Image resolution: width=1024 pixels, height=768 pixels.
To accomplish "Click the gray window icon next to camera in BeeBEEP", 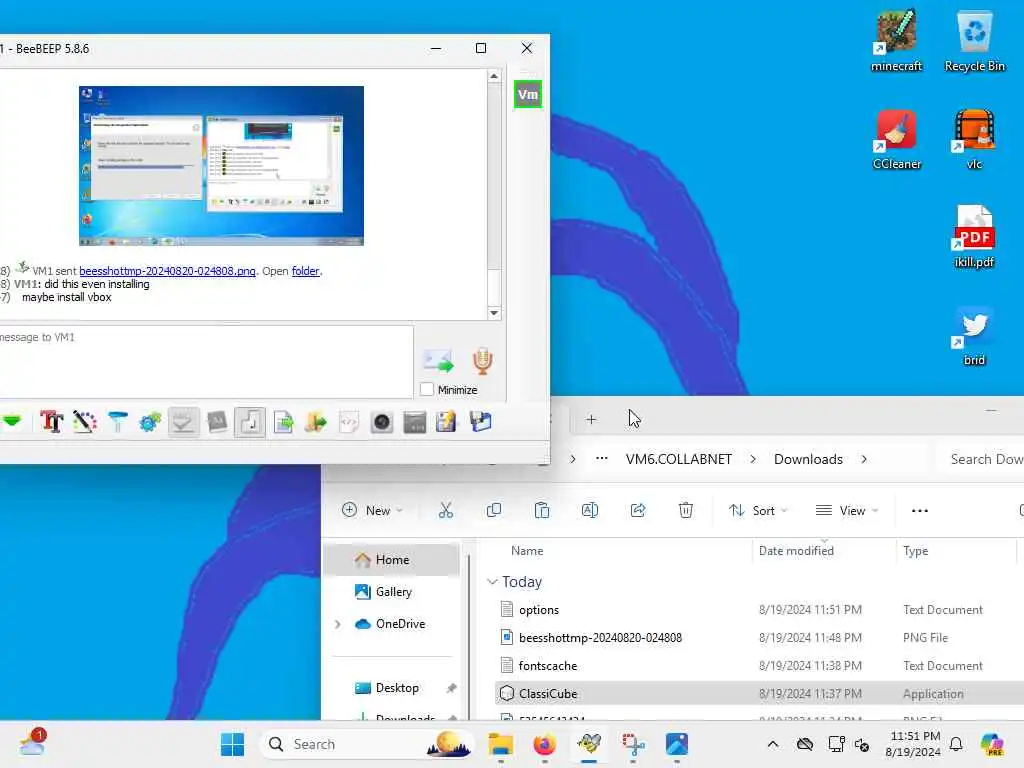I will (x=415, y=422).
